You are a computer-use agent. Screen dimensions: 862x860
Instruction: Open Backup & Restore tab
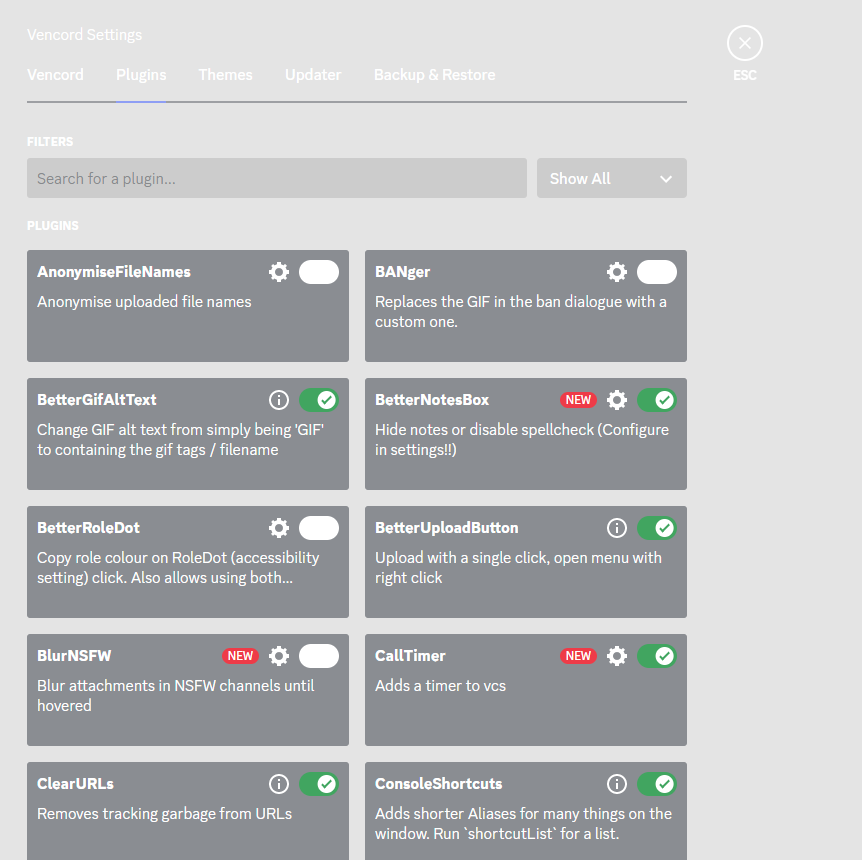tap(435, 75)
